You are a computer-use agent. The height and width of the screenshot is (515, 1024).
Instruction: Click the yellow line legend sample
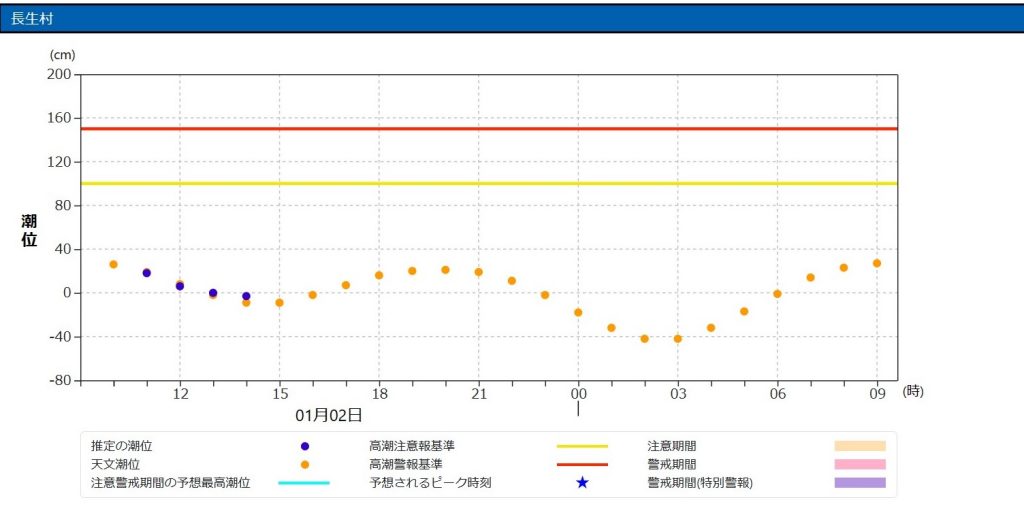point(583,446)
